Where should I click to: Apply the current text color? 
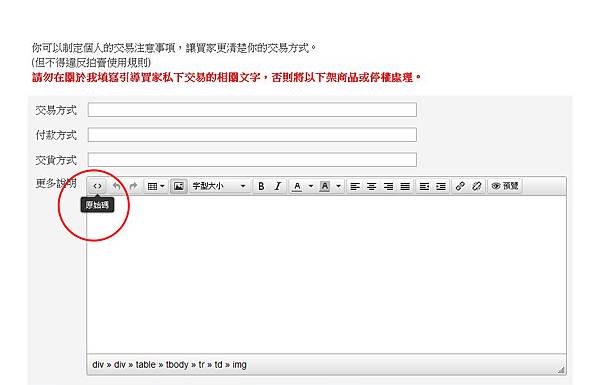point(297,186)
